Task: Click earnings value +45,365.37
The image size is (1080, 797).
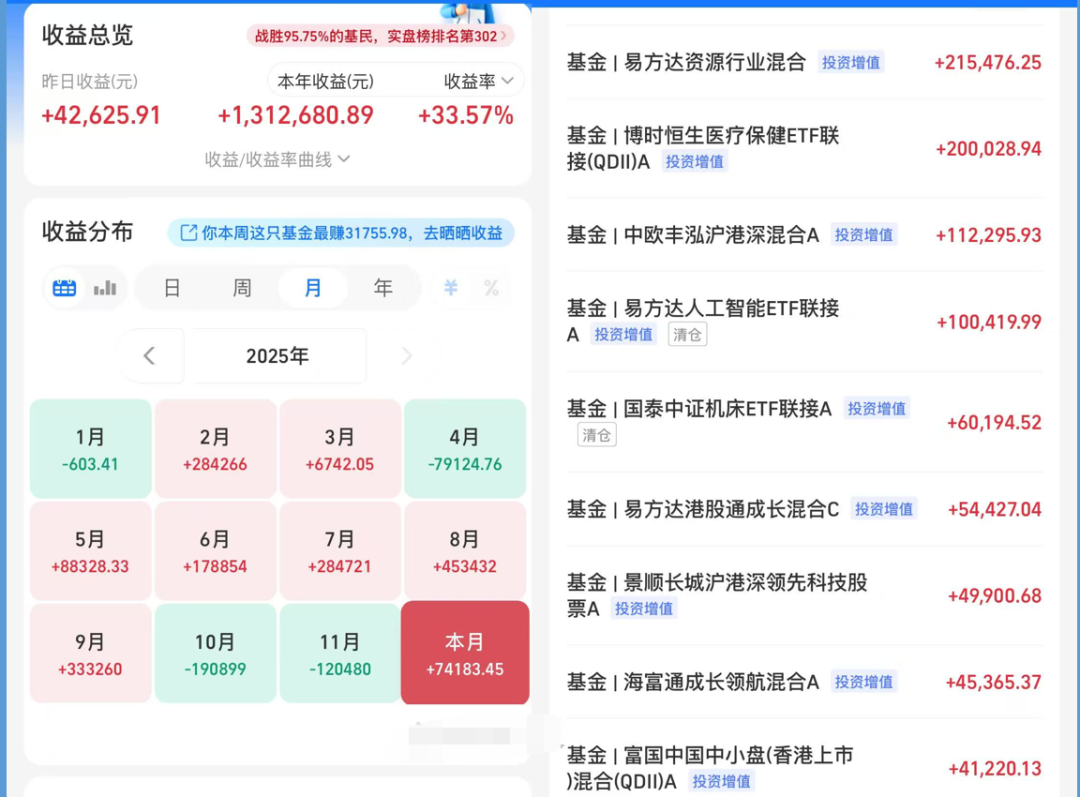Action: pos(993,683)
